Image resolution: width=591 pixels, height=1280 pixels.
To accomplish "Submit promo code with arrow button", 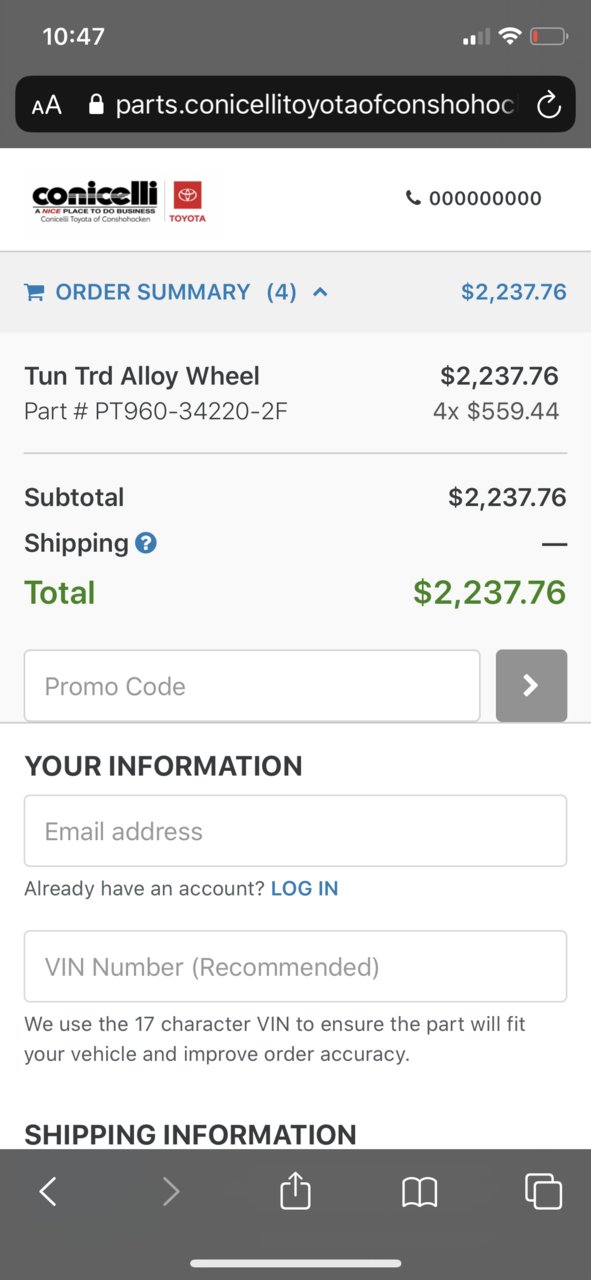I will pyautogui.click(x=531, y=685).
